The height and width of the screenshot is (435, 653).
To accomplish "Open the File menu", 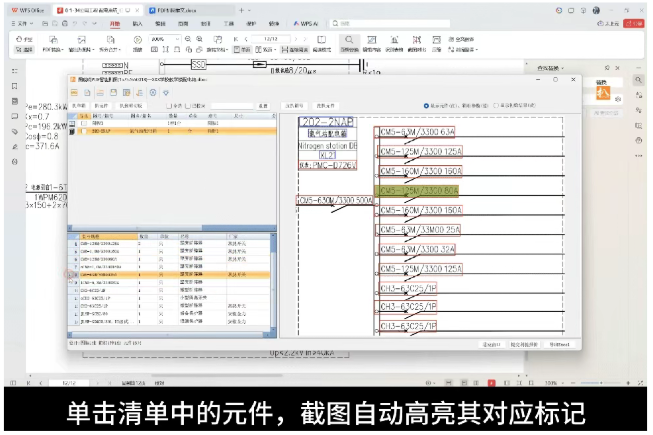I will coord(22,24).
